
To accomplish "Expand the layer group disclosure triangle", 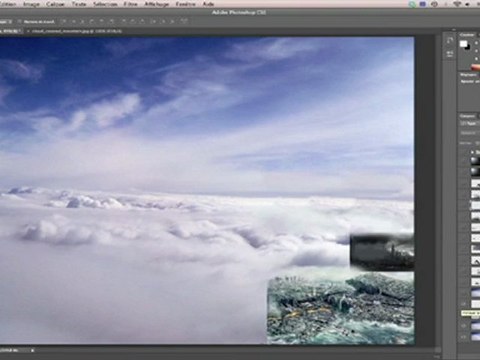I will (x=473, y=152).
